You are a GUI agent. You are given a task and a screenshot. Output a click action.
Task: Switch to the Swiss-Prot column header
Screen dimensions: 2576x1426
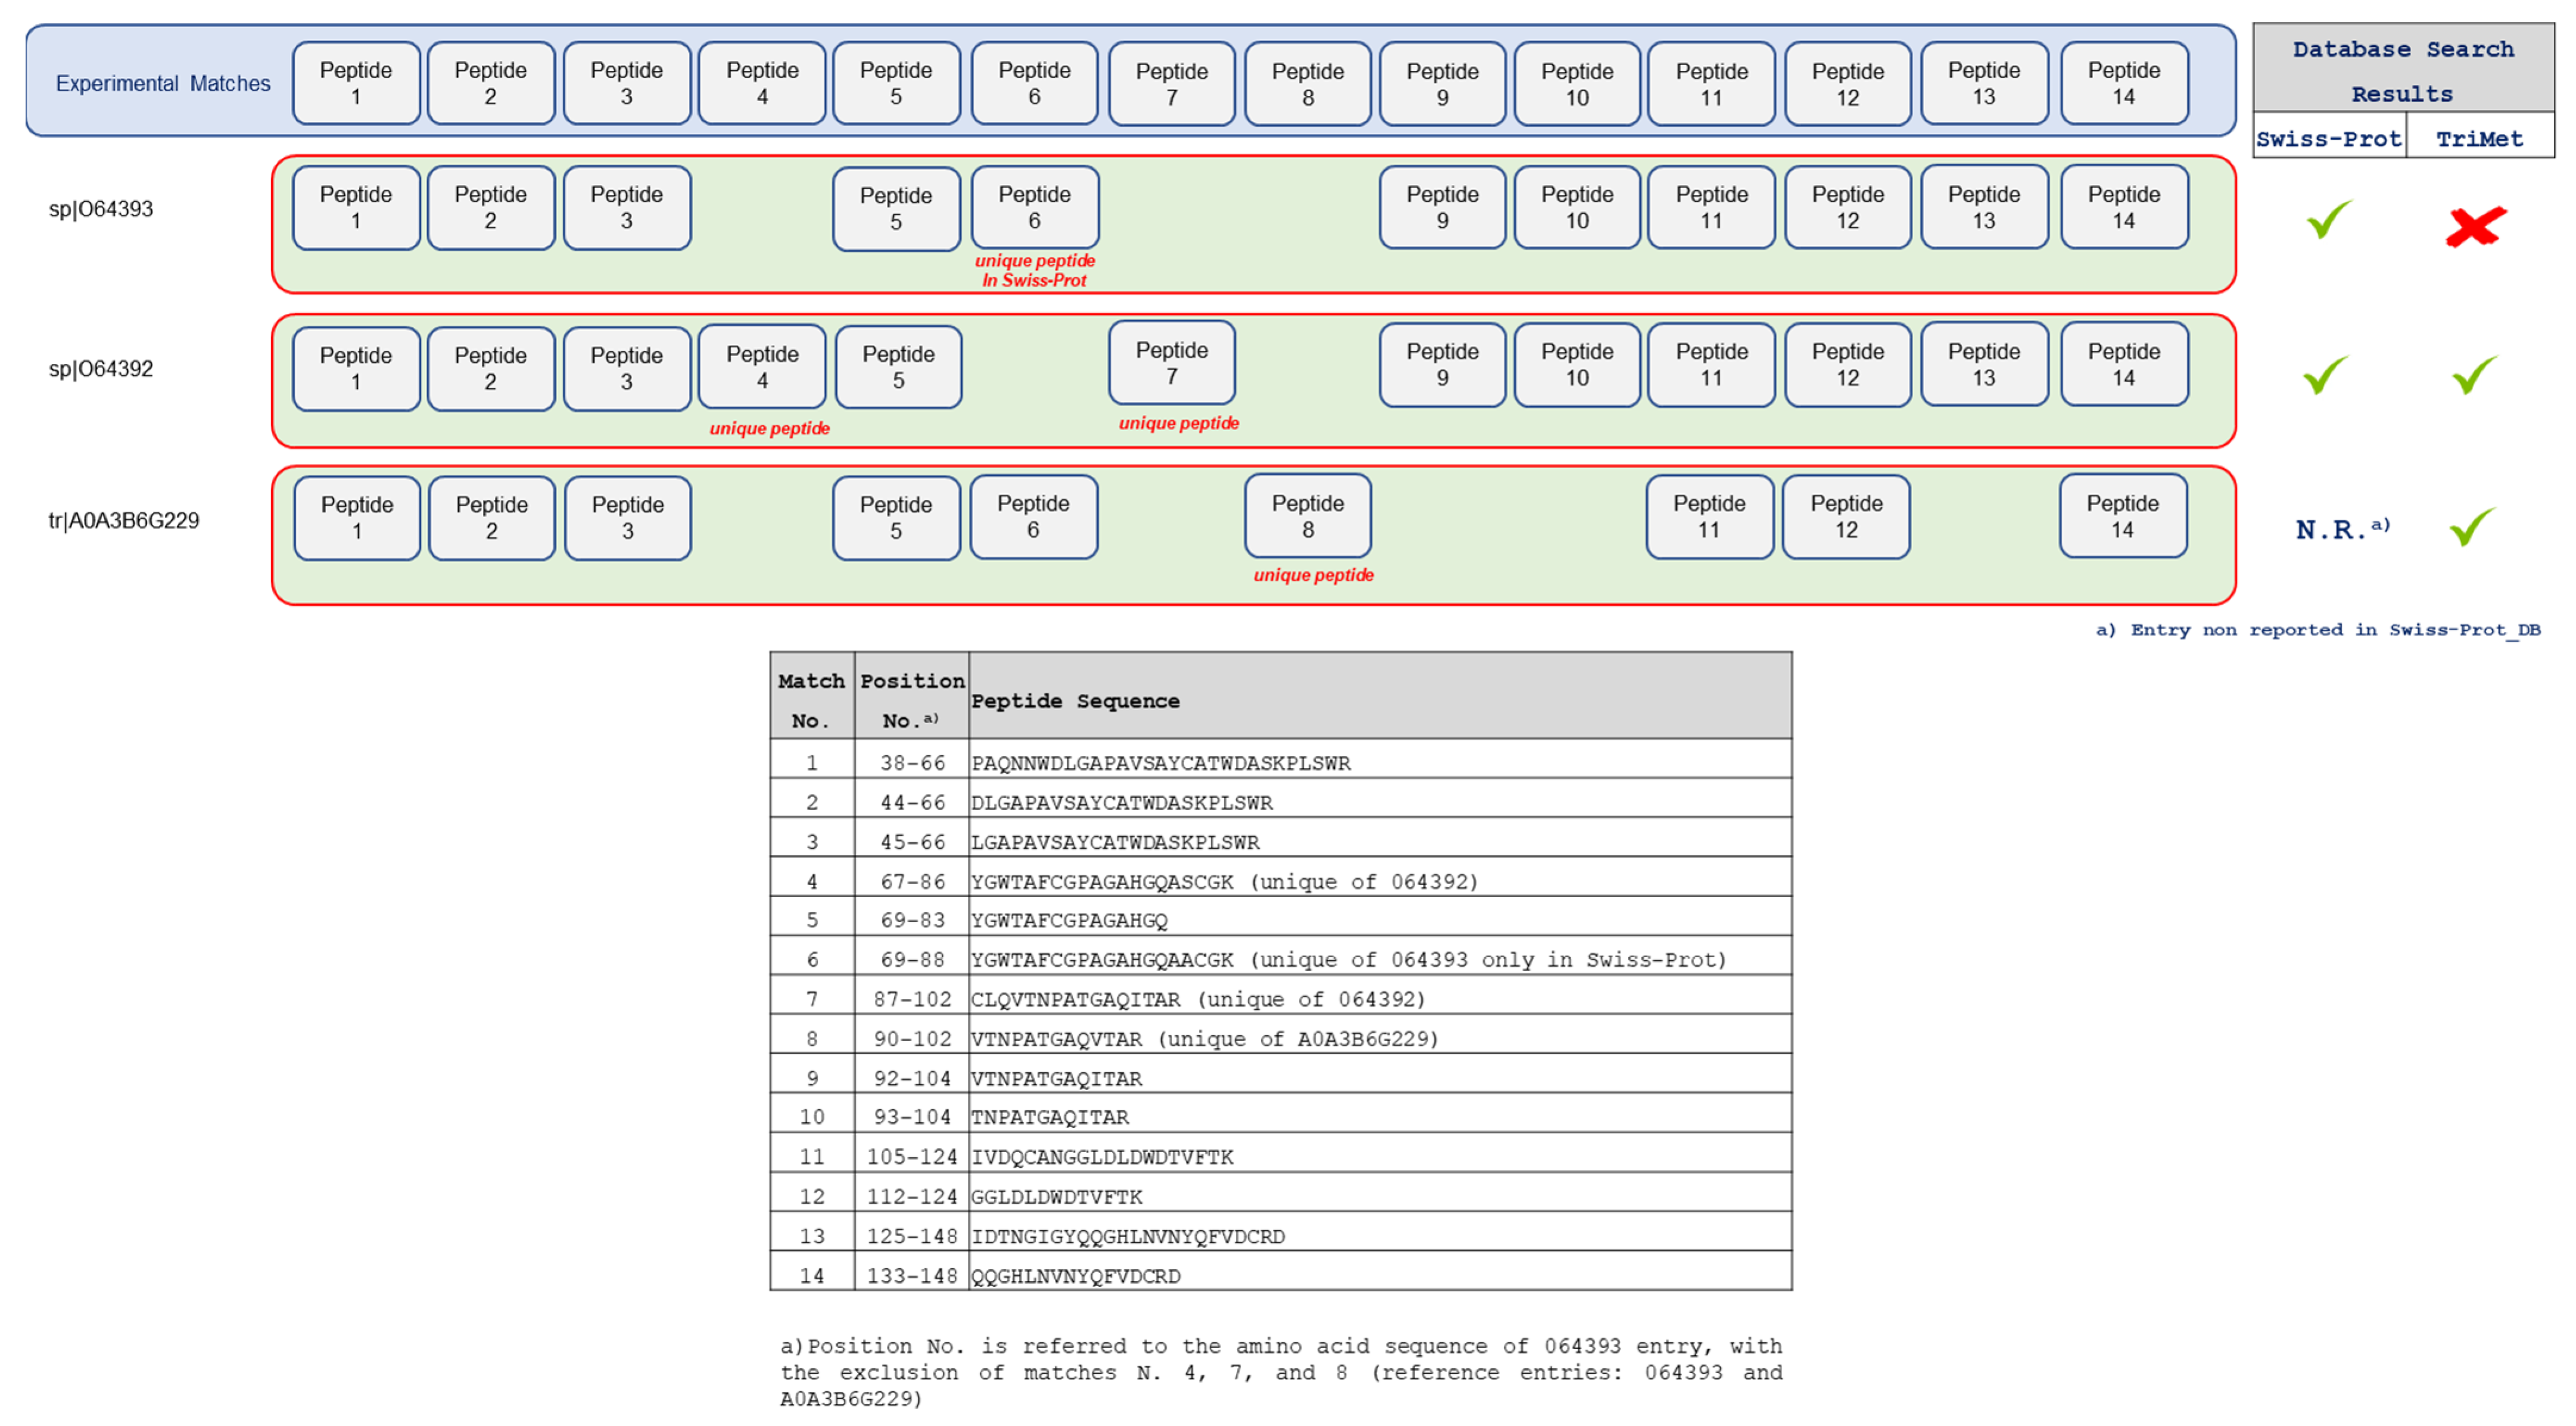(2329, 139)
